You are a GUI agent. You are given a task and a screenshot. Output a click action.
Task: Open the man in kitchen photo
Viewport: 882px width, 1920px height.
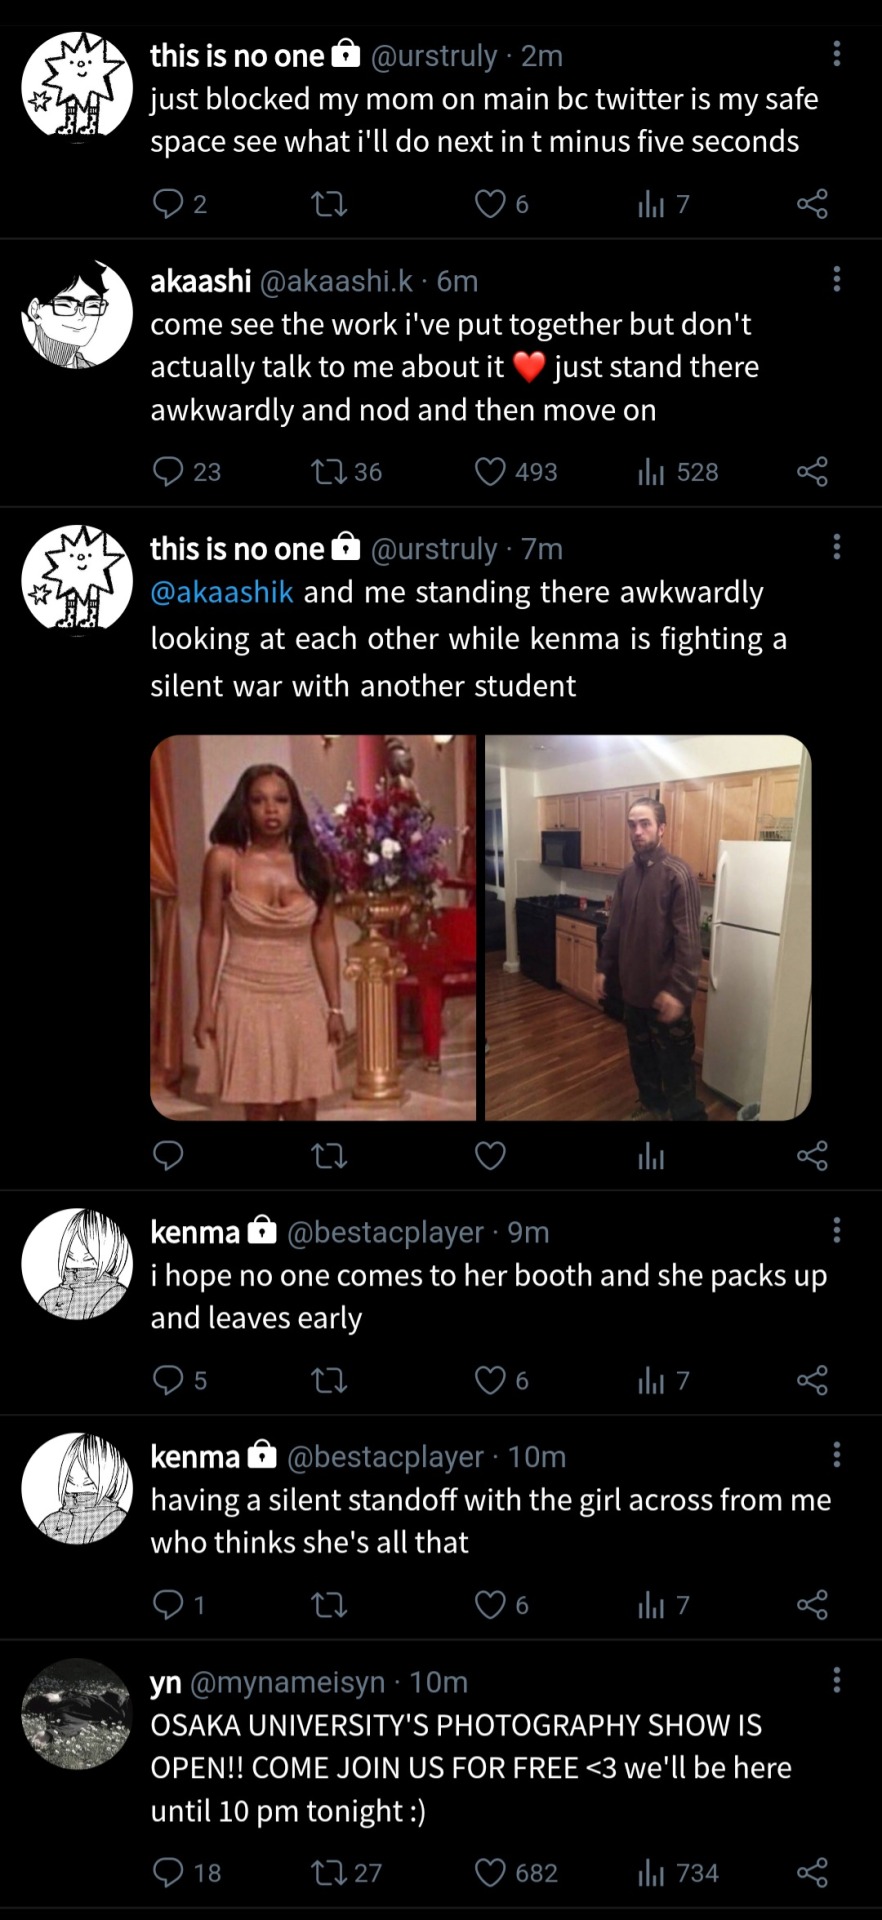(x=647, y=927)
